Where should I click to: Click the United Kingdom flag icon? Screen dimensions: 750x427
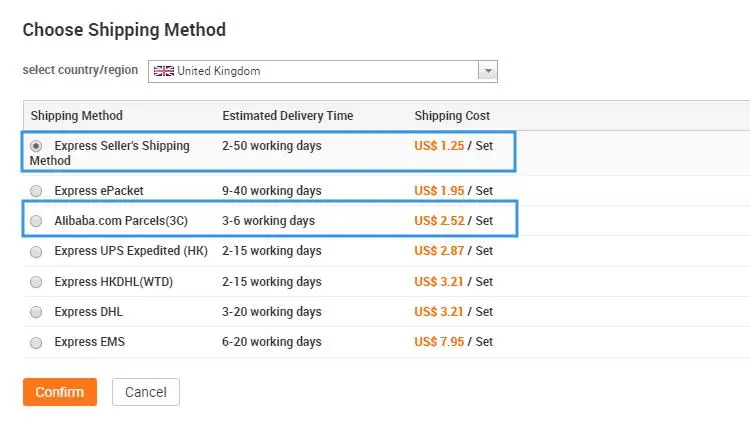pyautogui.click(x=164, y=71)
